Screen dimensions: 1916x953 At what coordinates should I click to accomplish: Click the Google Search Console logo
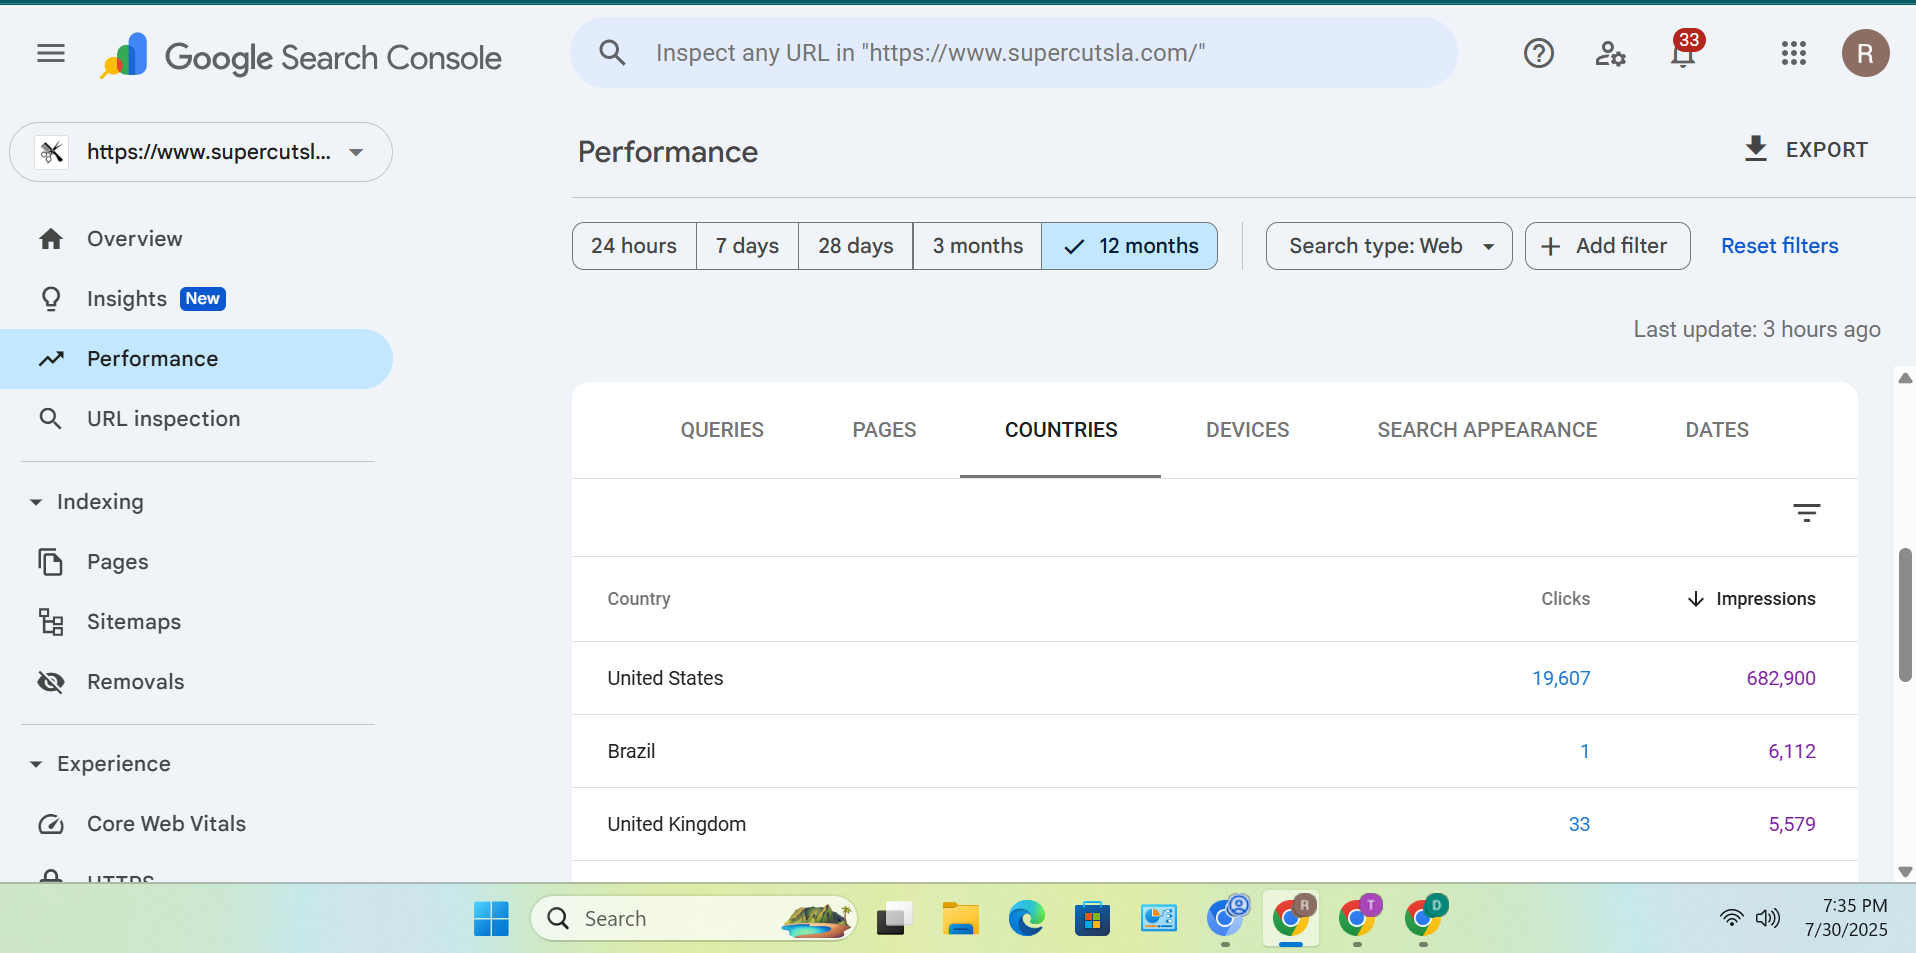pos(300,57)
